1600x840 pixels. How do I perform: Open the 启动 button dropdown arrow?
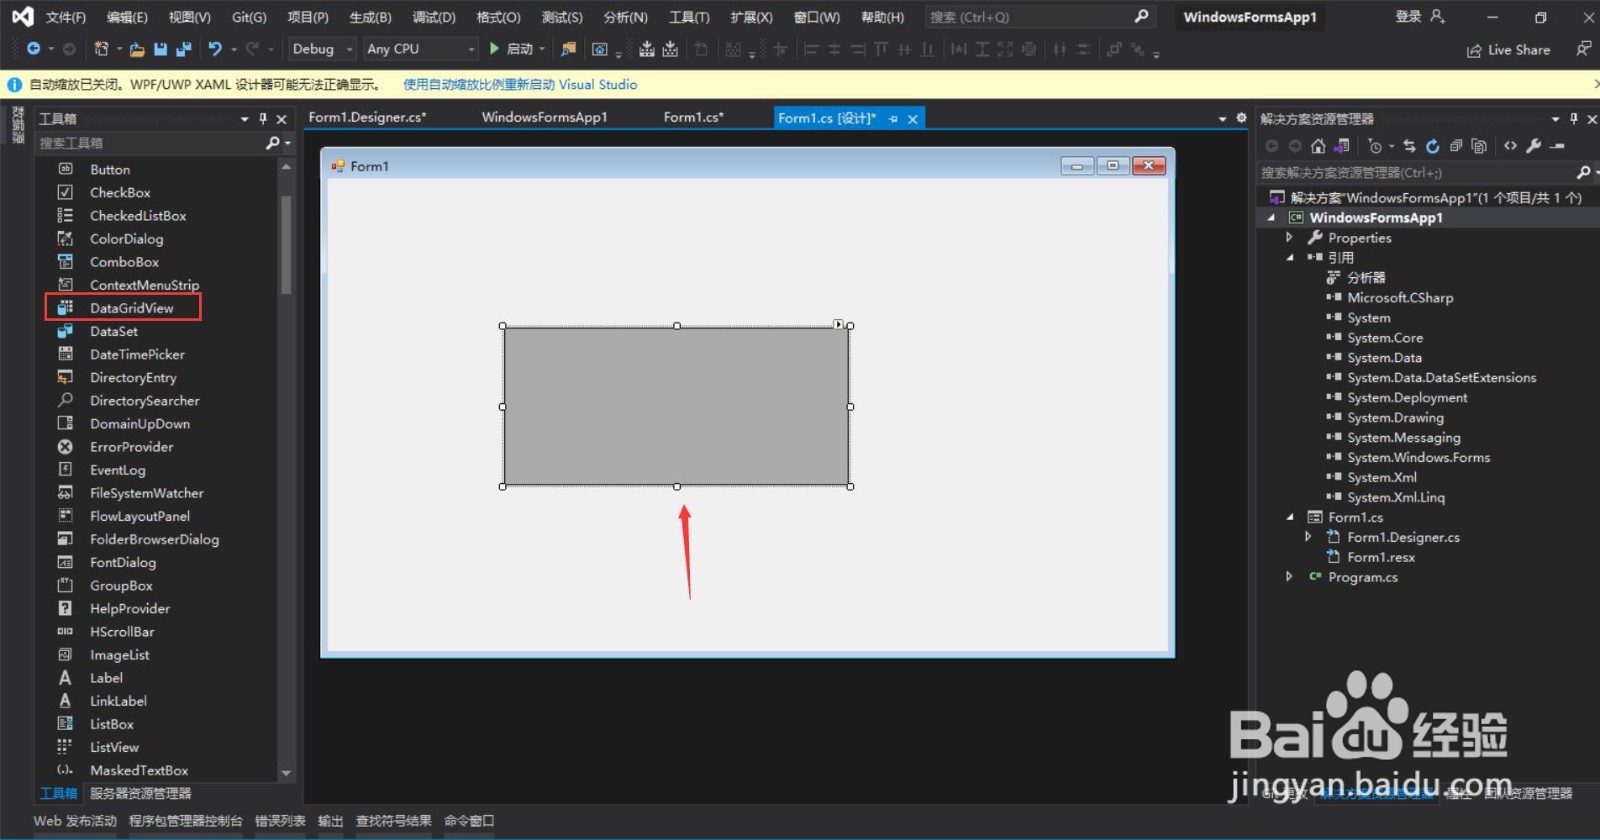542,49
